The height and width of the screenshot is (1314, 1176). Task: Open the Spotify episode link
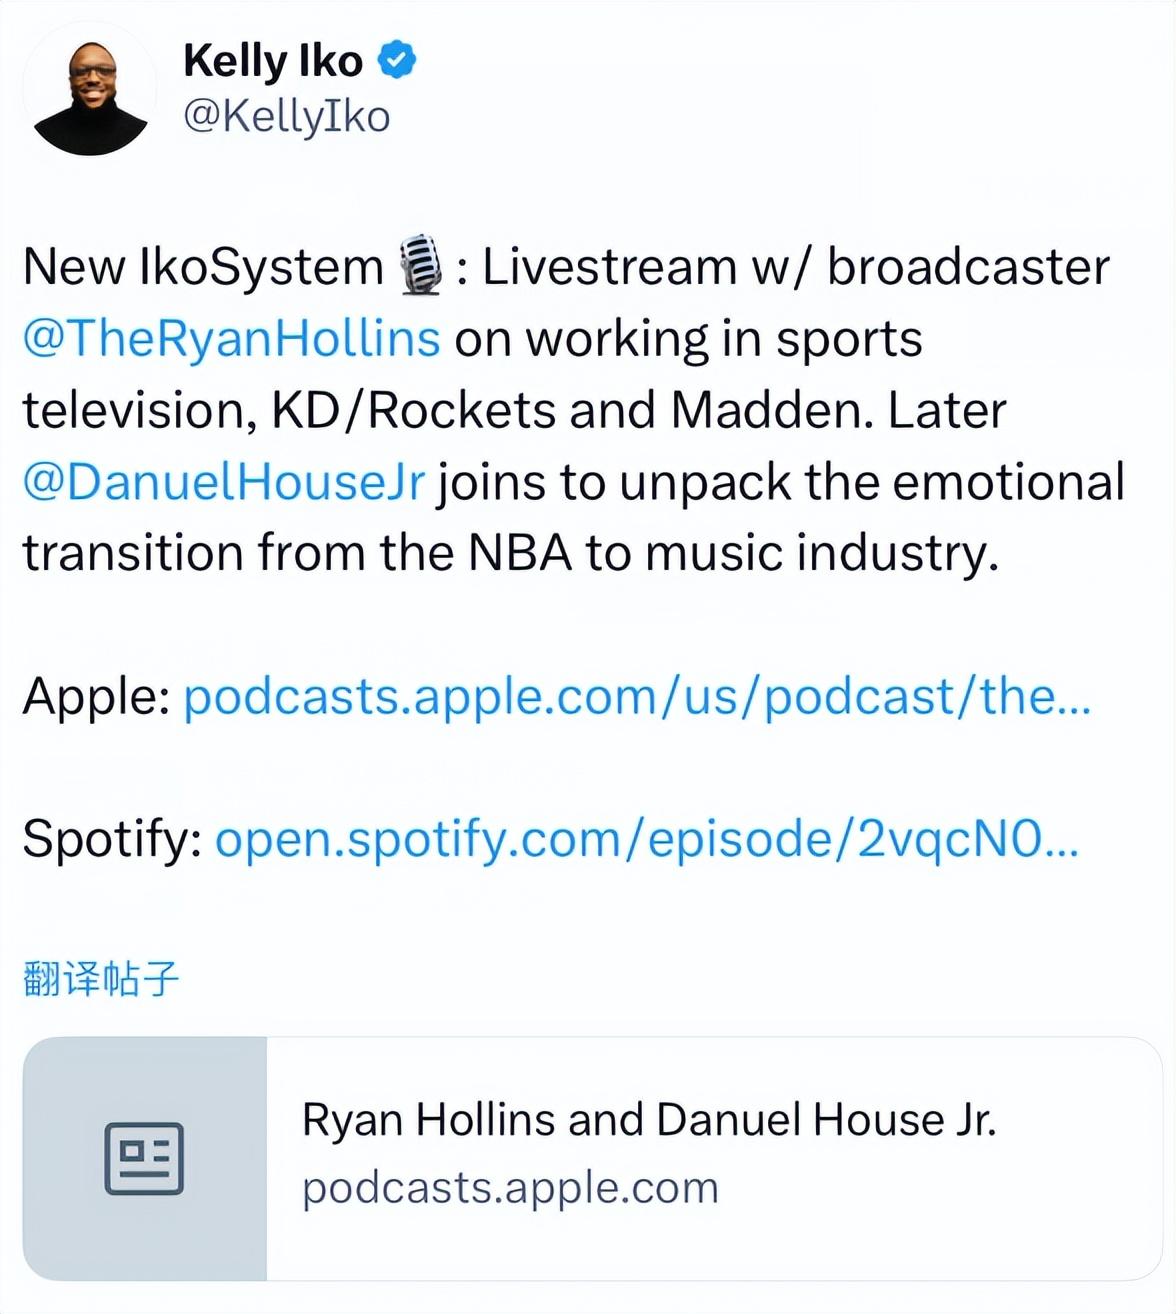click(x=647, y=838)
